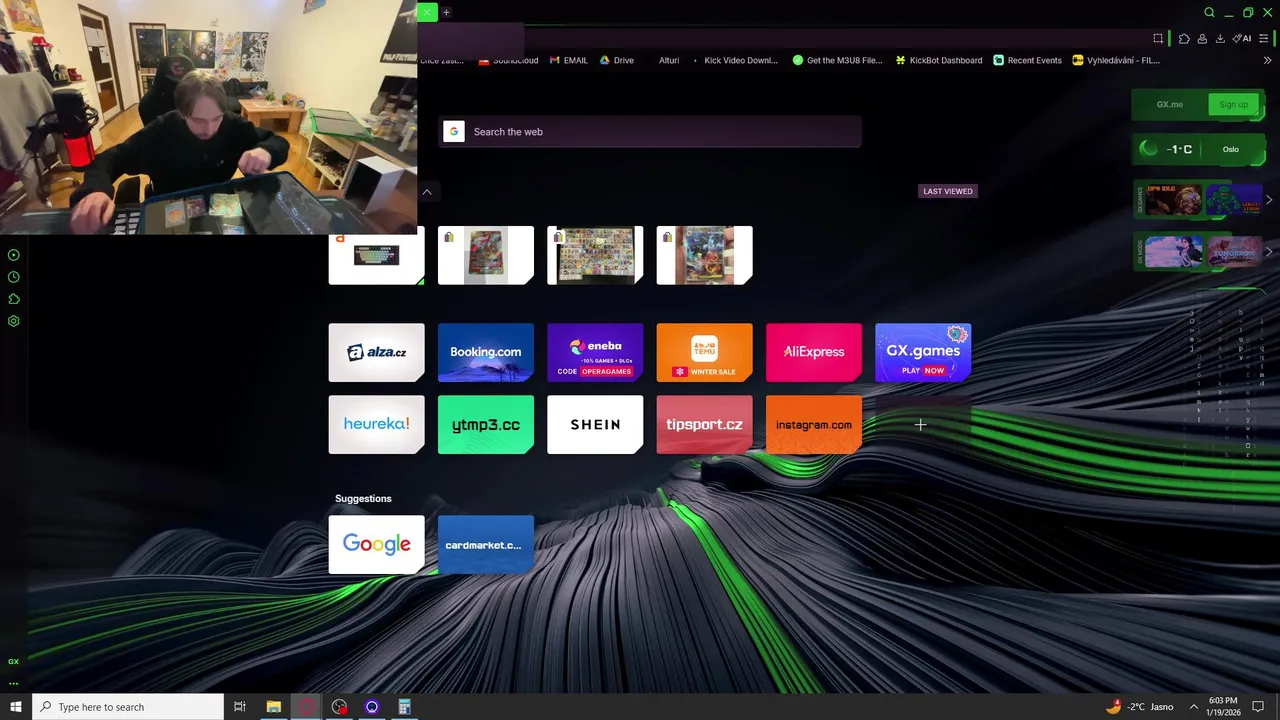Viewport: 1280px width, 720px height.
Task: Open the snapshot capture icon
Action: point(1158,38)
